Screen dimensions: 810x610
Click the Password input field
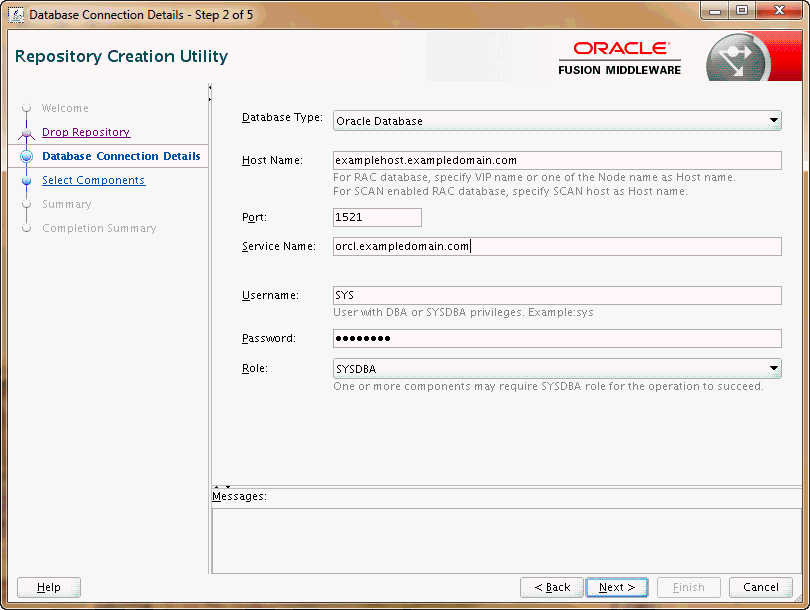557,338
